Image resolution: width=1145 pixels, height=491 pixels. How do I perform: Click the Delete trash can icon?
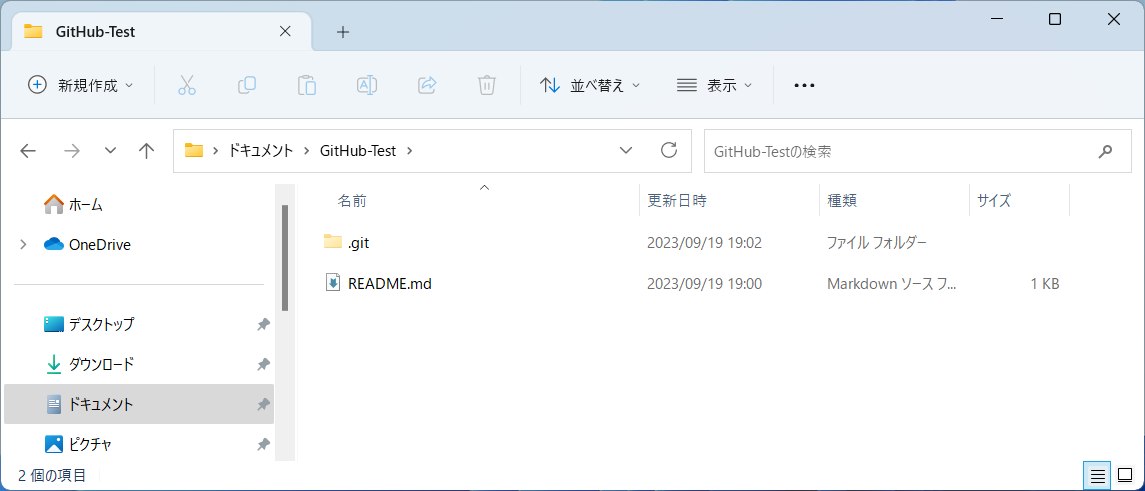point(487,85)
